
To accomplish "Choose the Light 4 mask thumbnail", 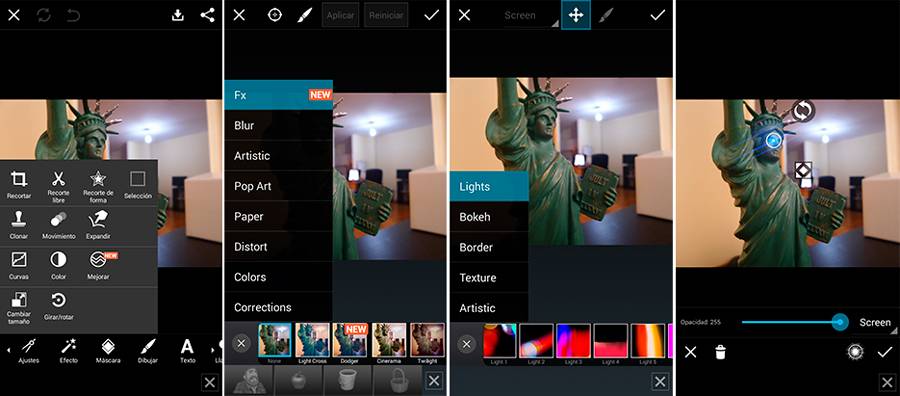I will click(611, 344).
